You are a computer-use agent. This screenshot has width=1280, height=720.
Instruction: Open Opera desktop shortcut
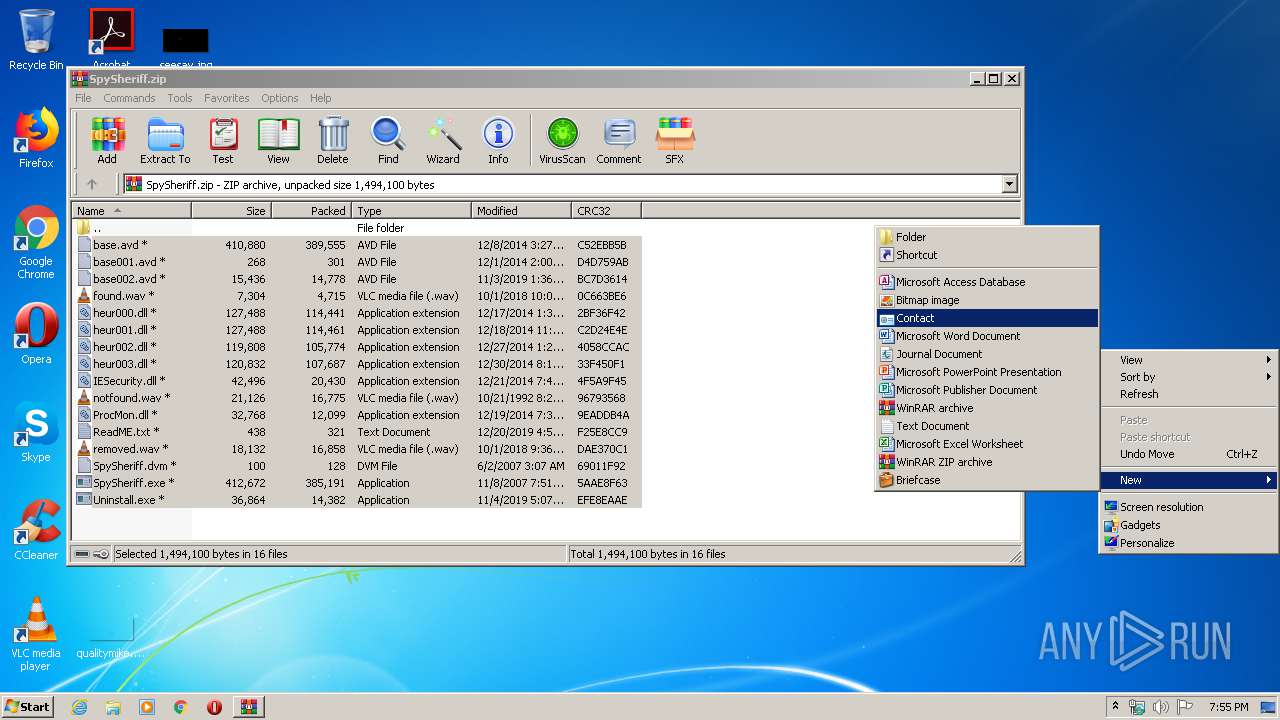[x=36, y=334]
